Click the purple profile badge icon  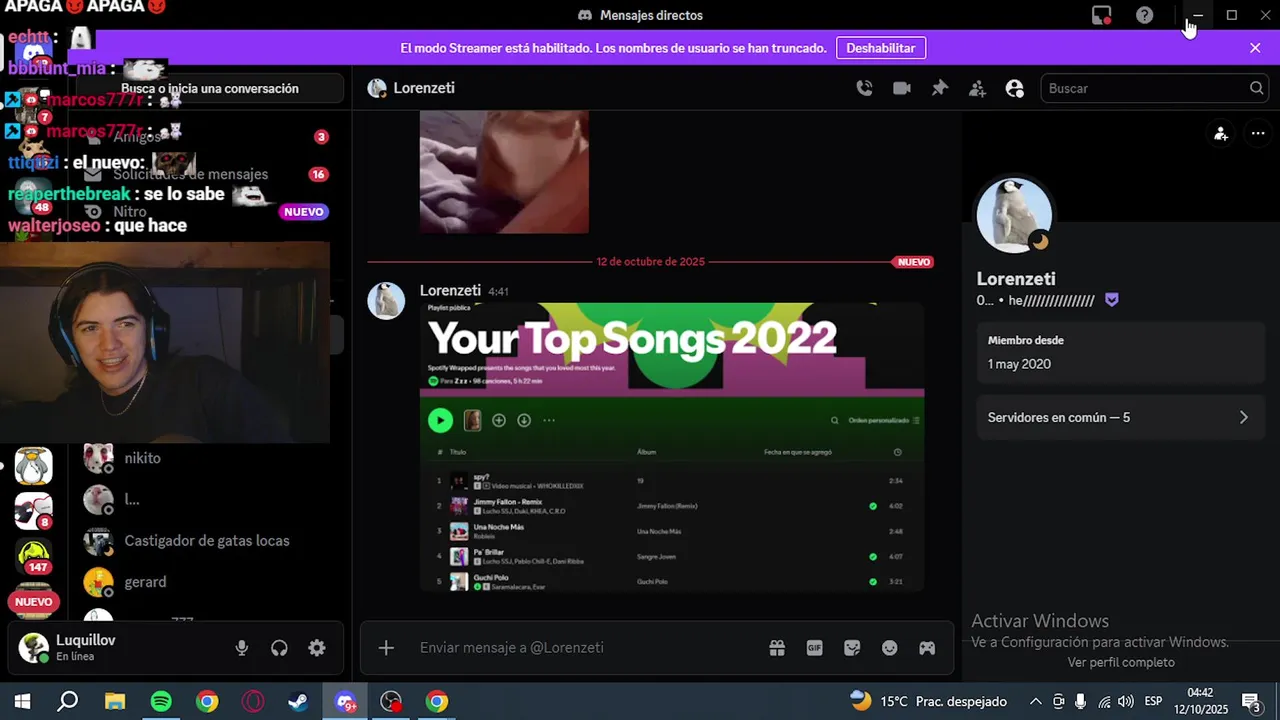coord(1112,300)
